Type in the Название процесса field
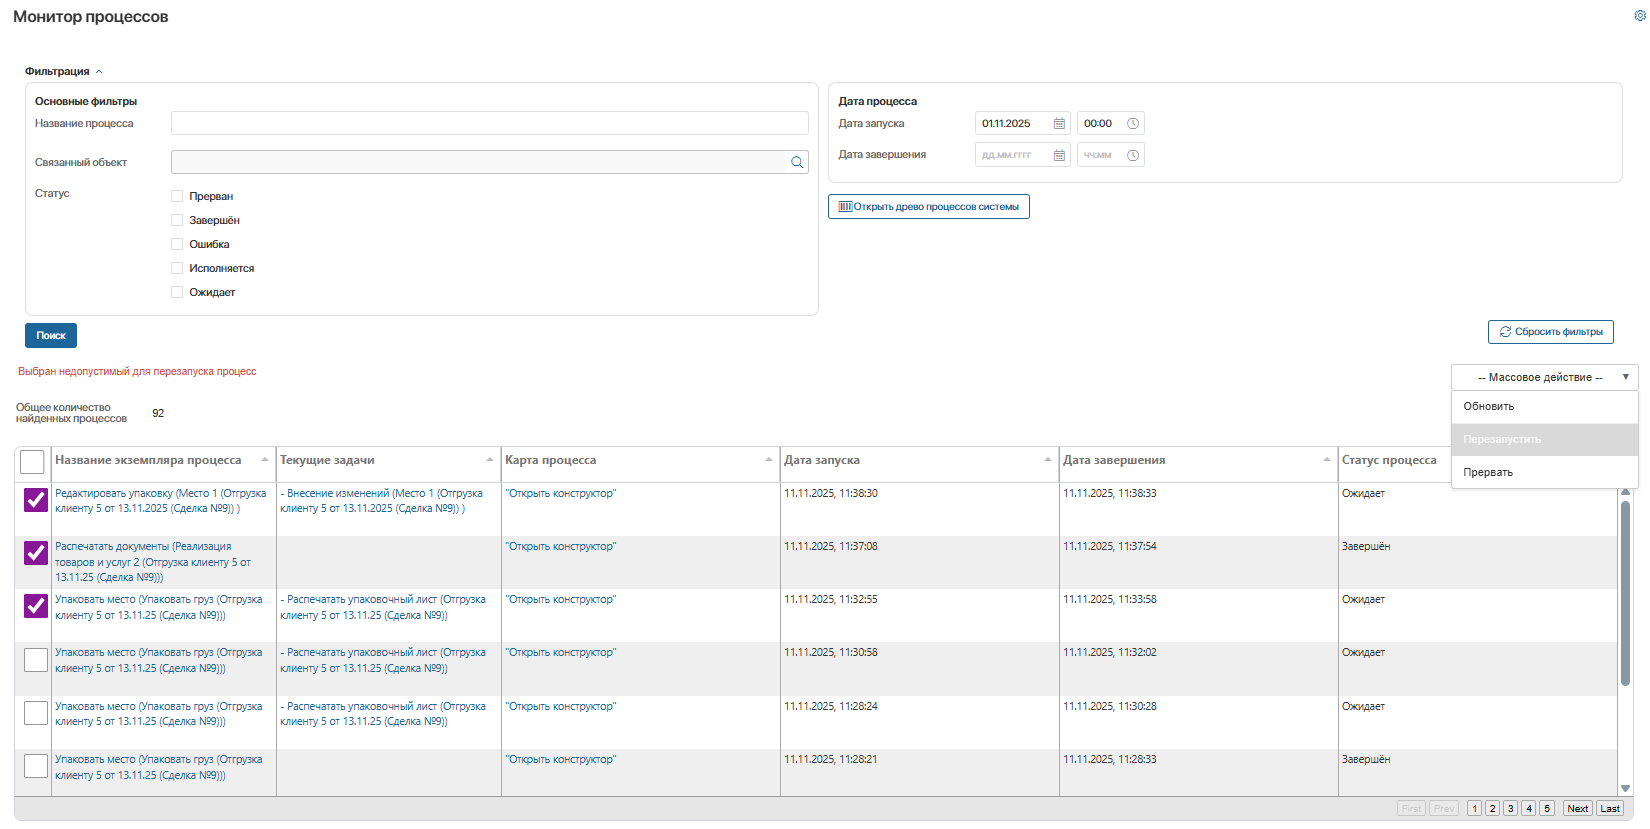Screen dimensions: 1650x829 click(489, 123)
